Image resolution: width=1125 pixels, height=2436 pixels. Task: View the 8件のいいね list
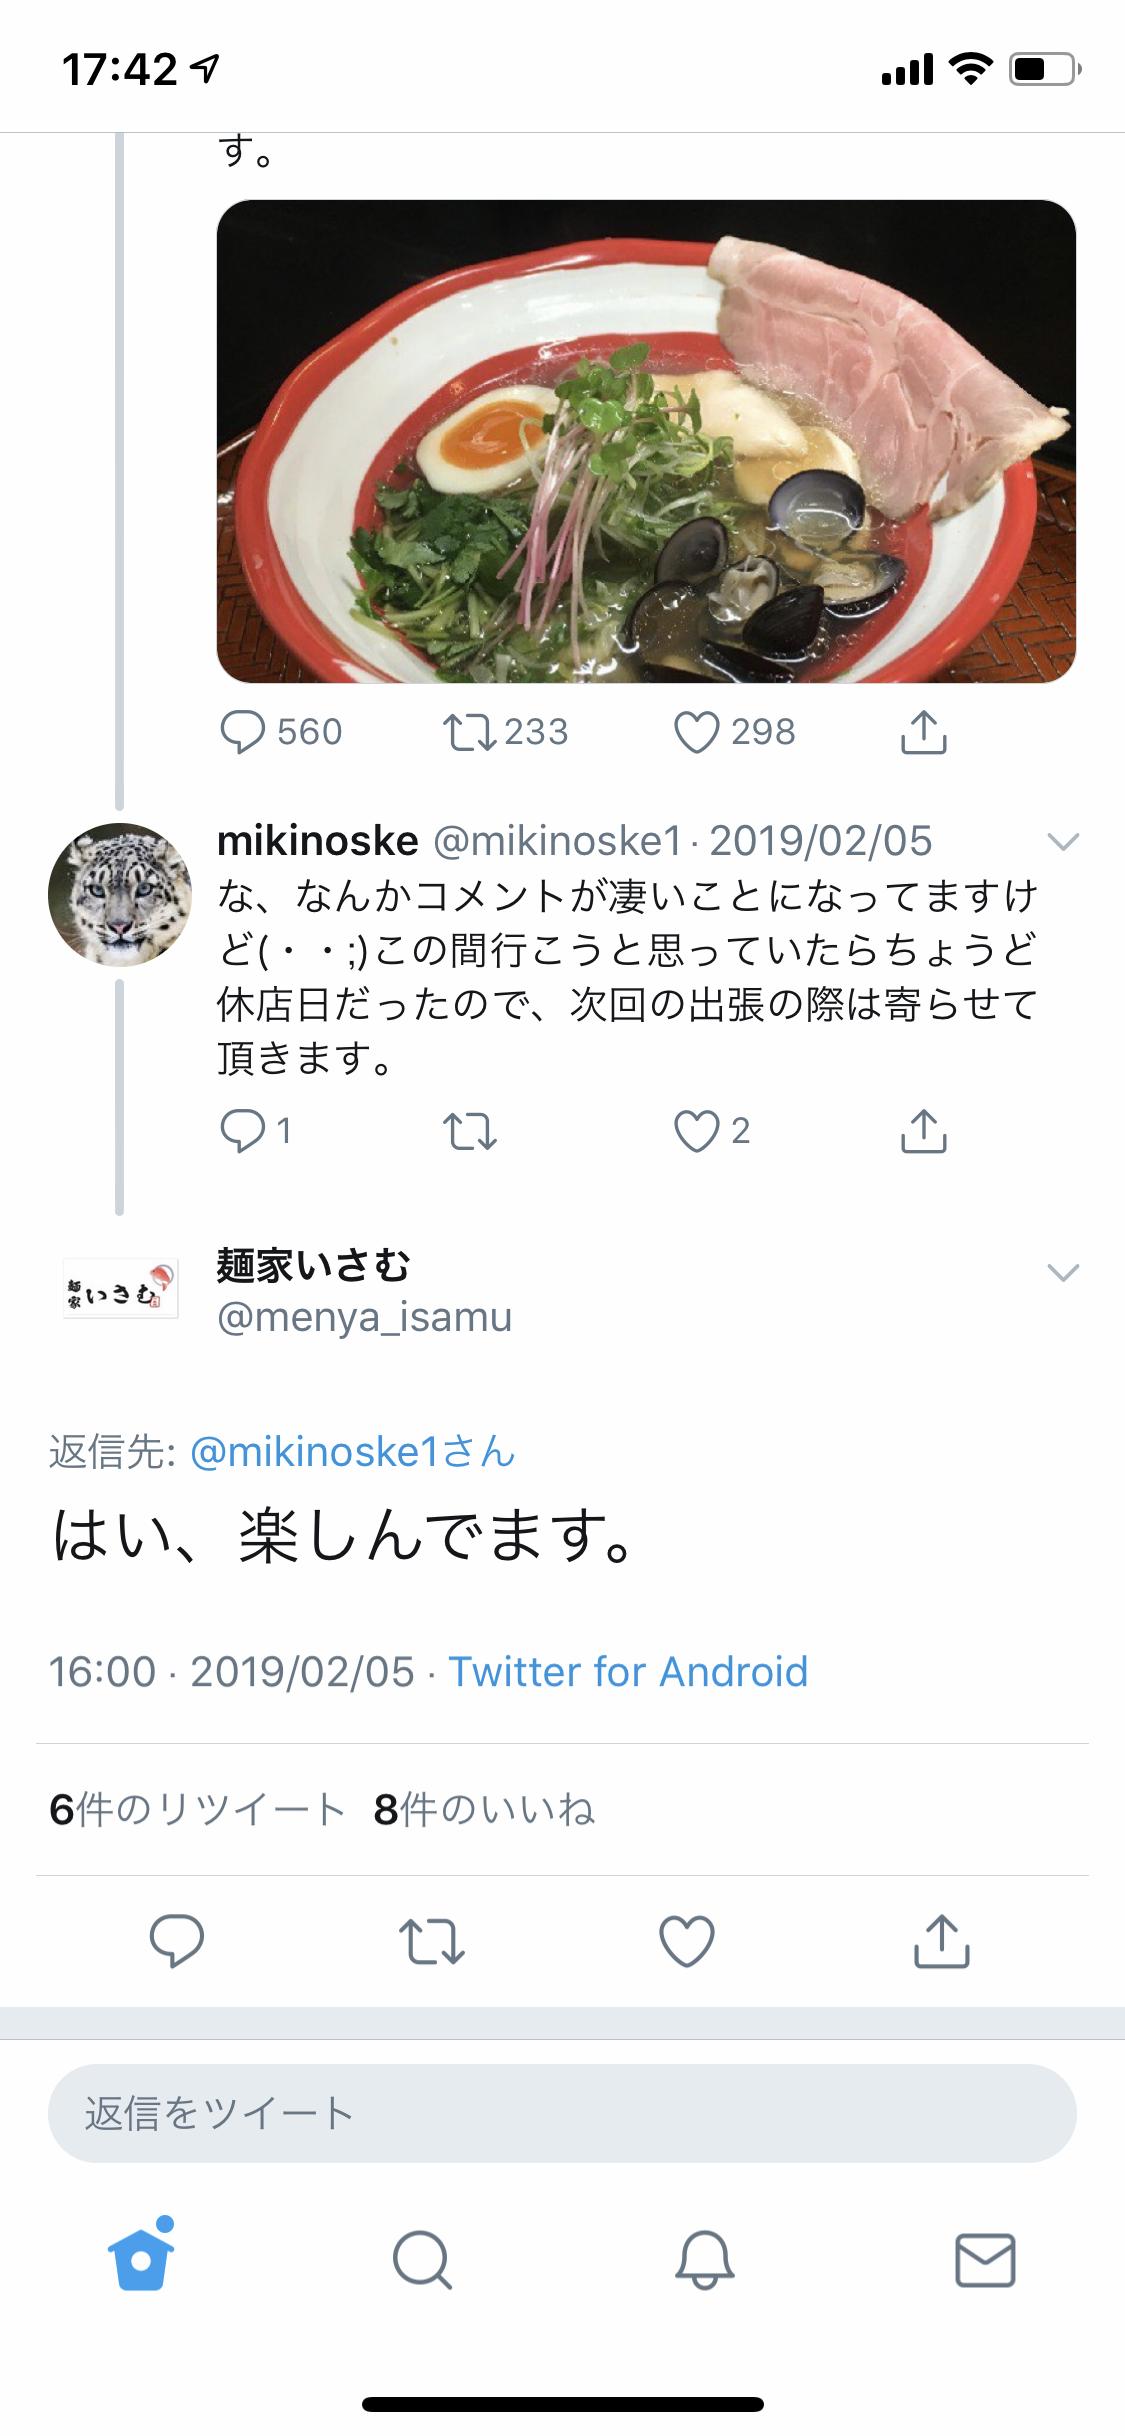pos(484,1809)
